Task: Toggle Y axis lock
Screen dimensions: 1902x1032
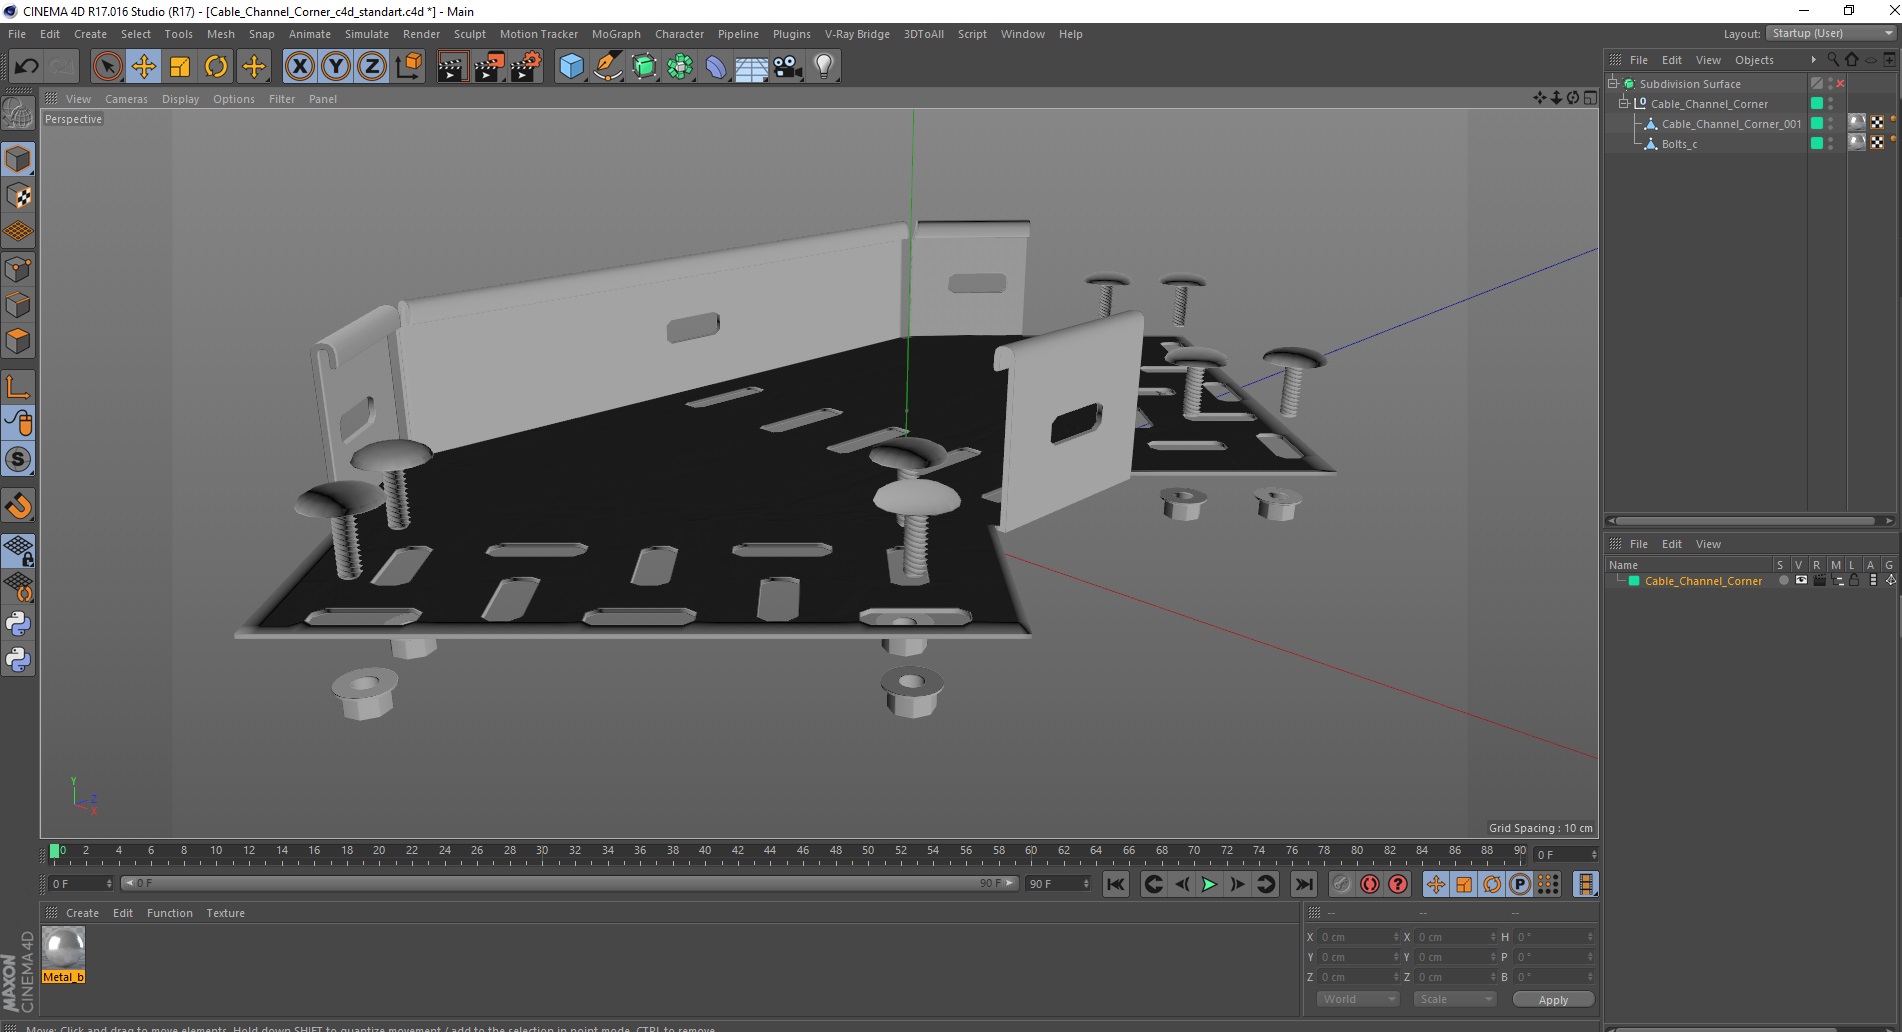Action: coord(336,67)
